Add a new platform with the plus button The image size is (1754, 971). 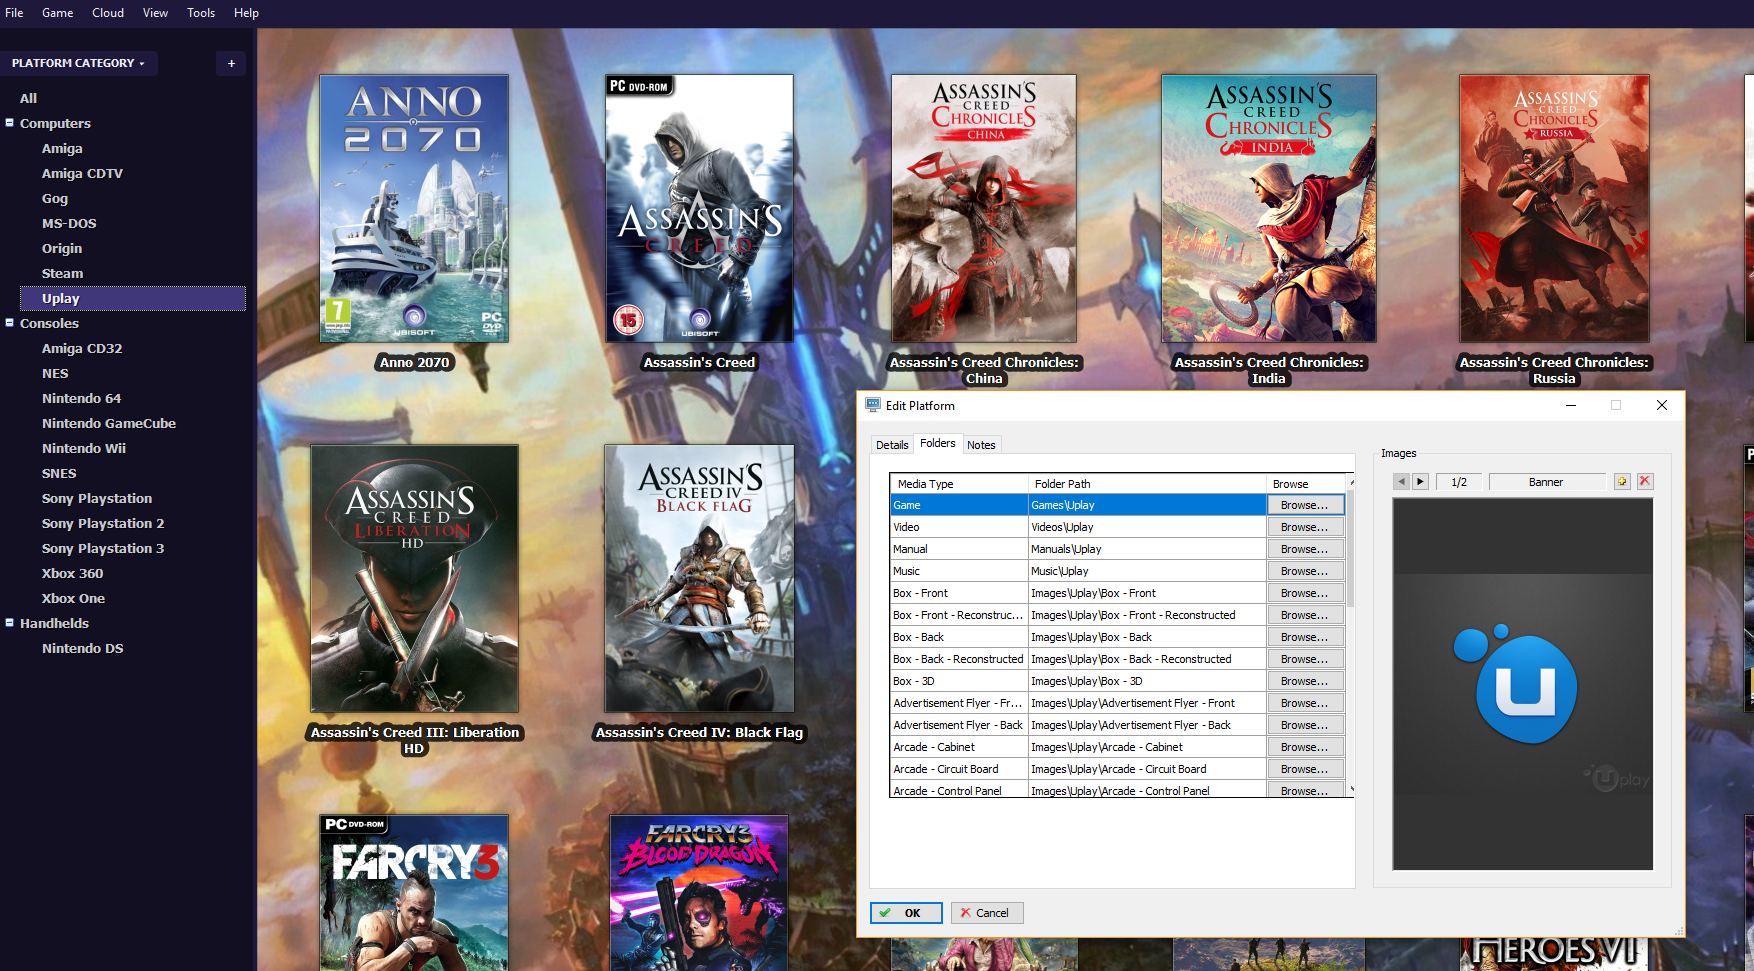click(231, 63)
